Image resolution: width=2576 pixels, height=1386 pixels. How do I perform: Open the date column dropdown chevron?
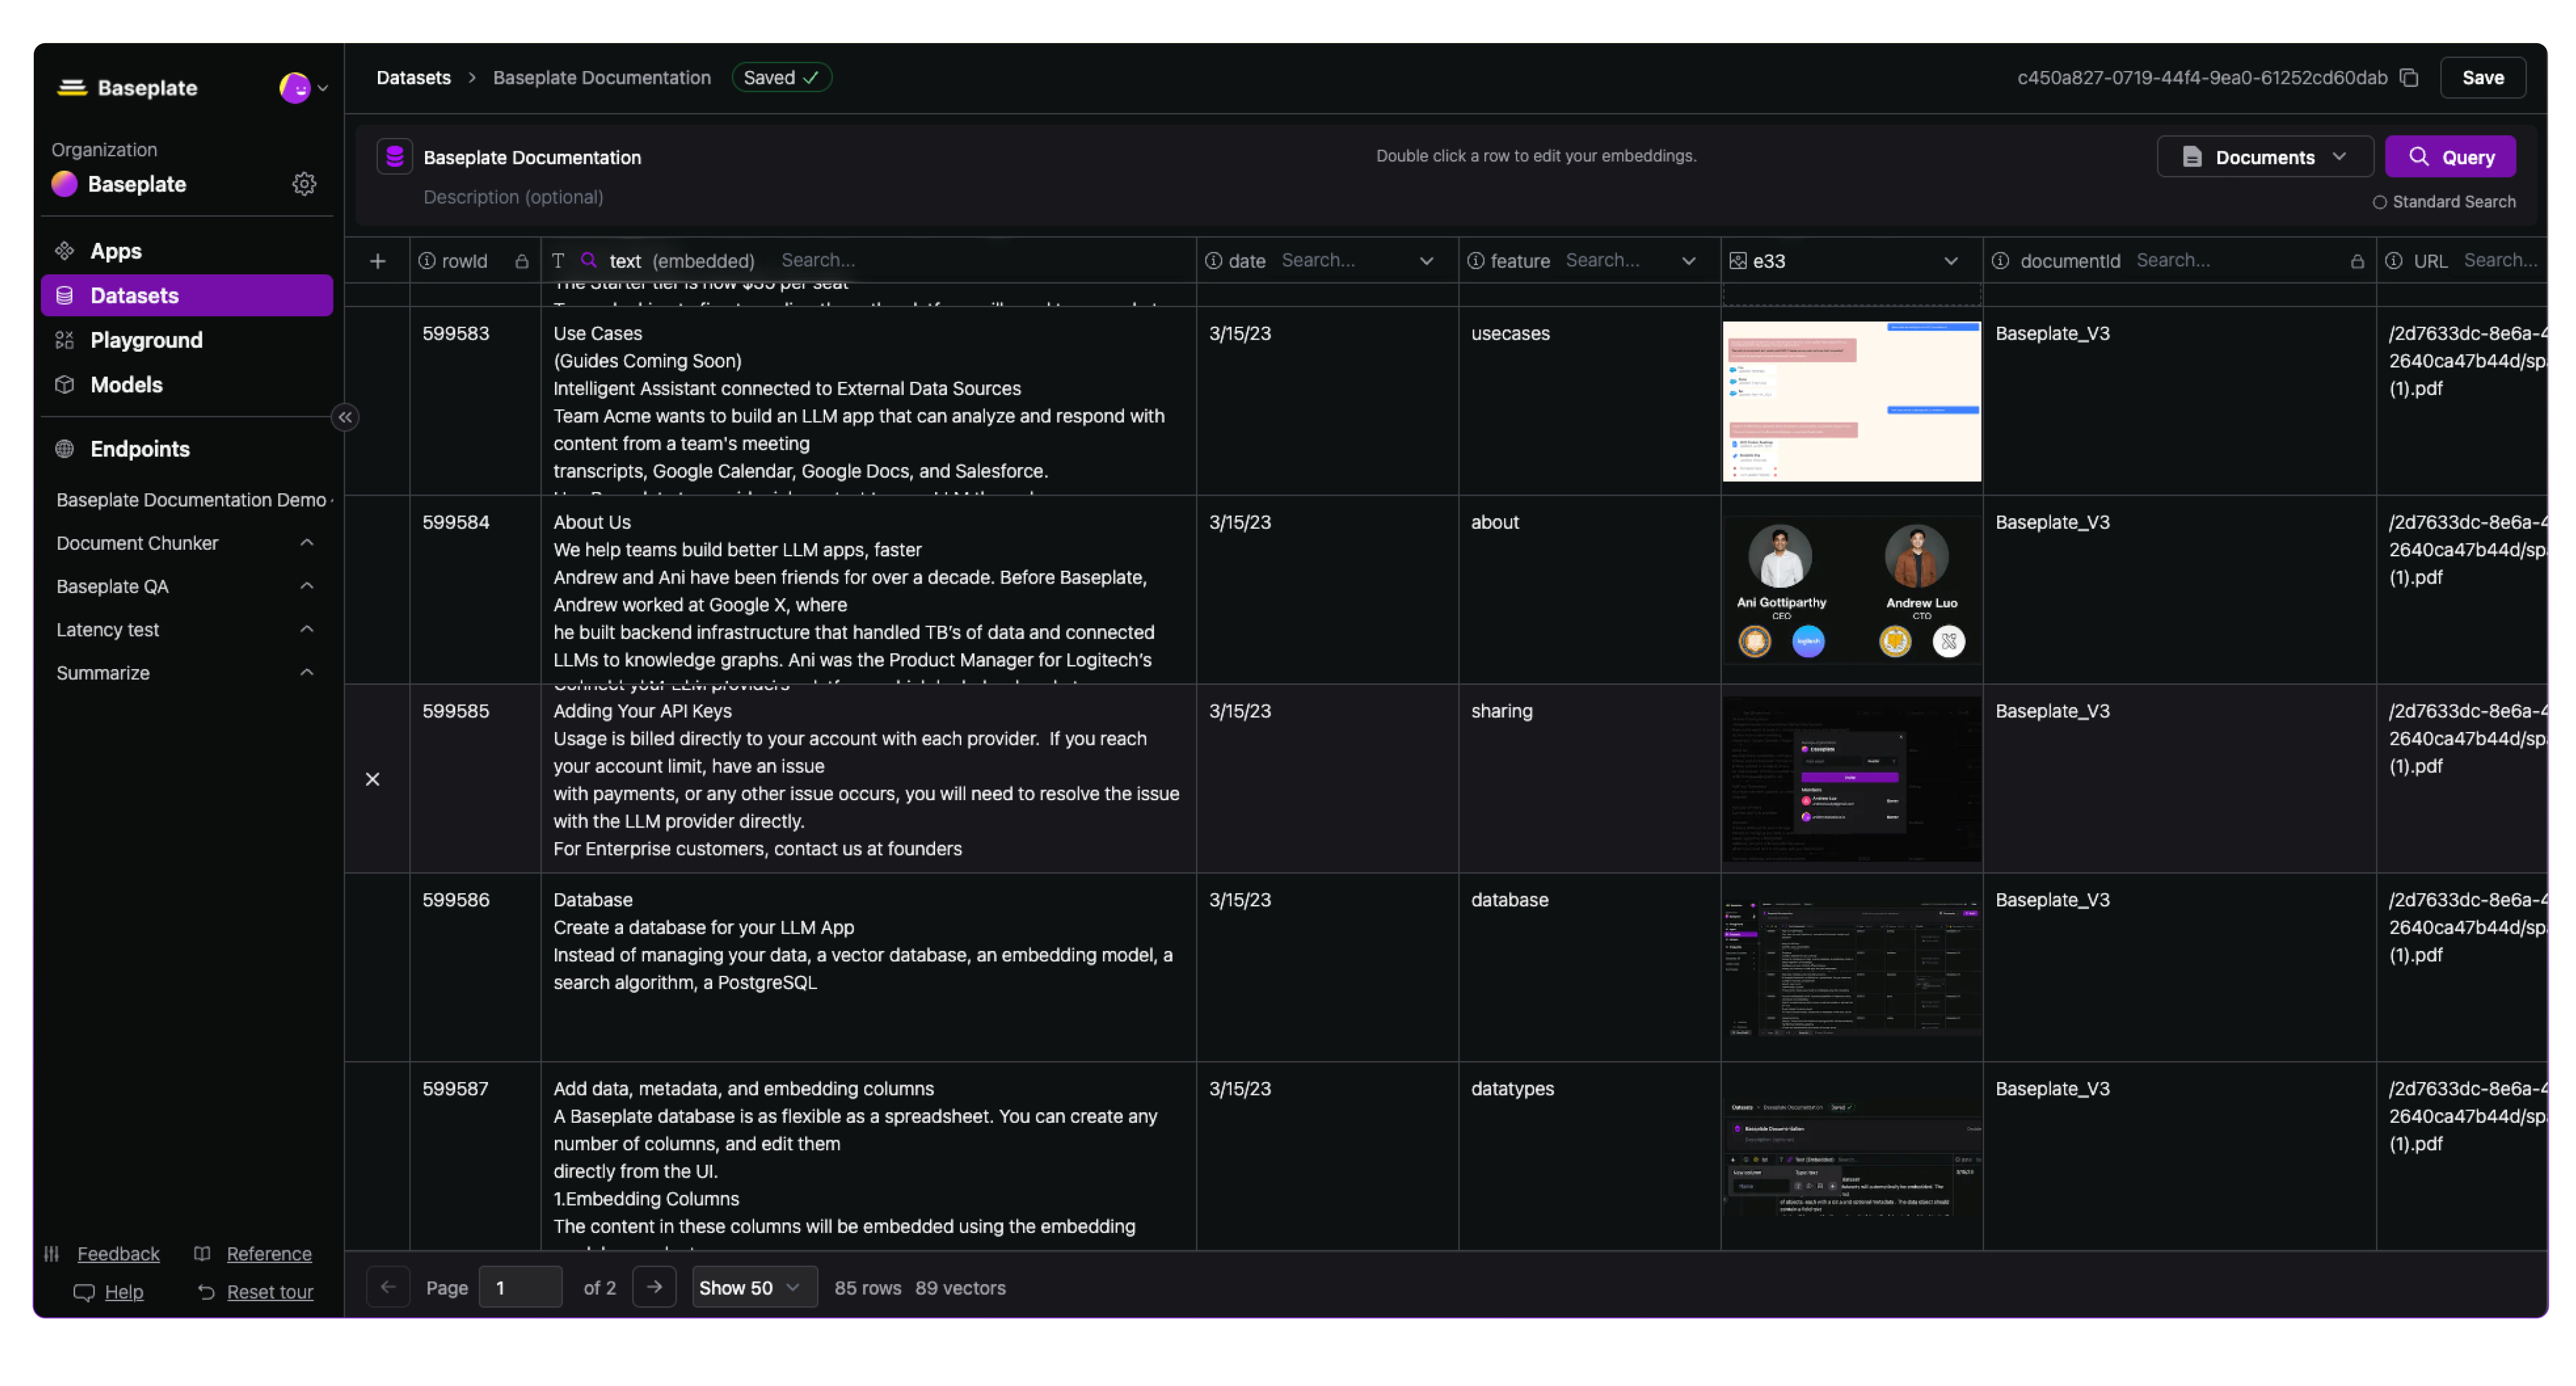(1426, 261)
